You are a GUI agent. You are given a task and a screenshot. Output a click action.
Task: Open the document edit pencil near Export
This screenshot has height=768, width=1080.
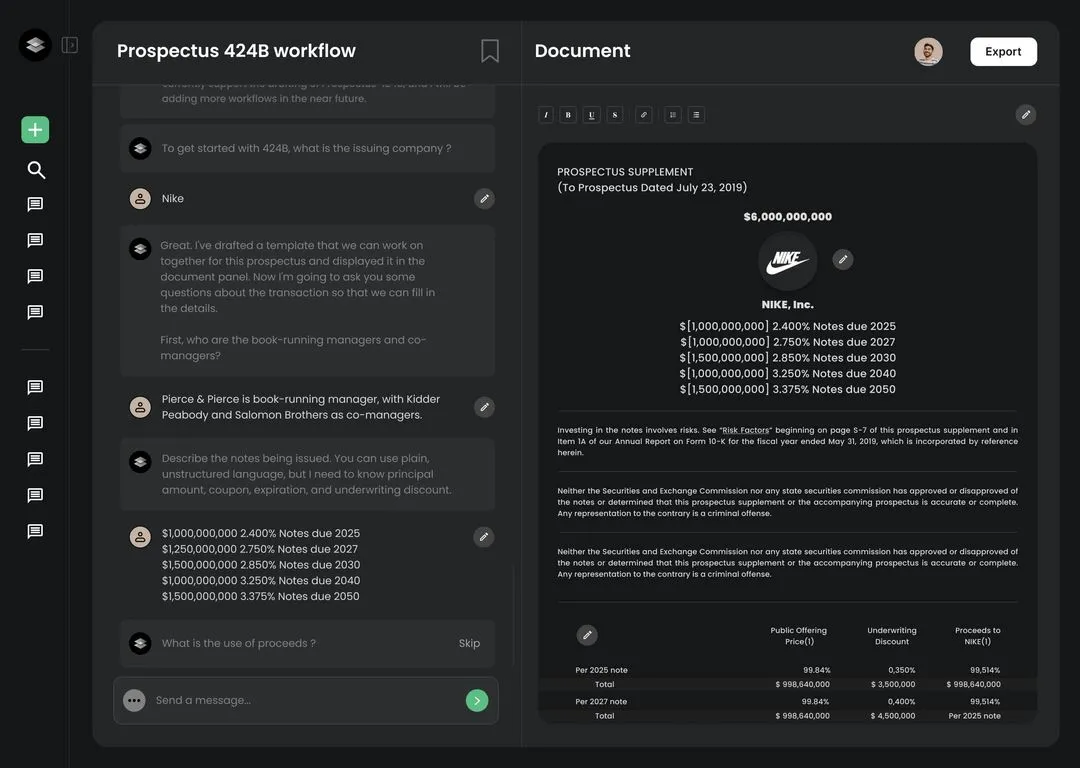click(x=1025, y=114)
